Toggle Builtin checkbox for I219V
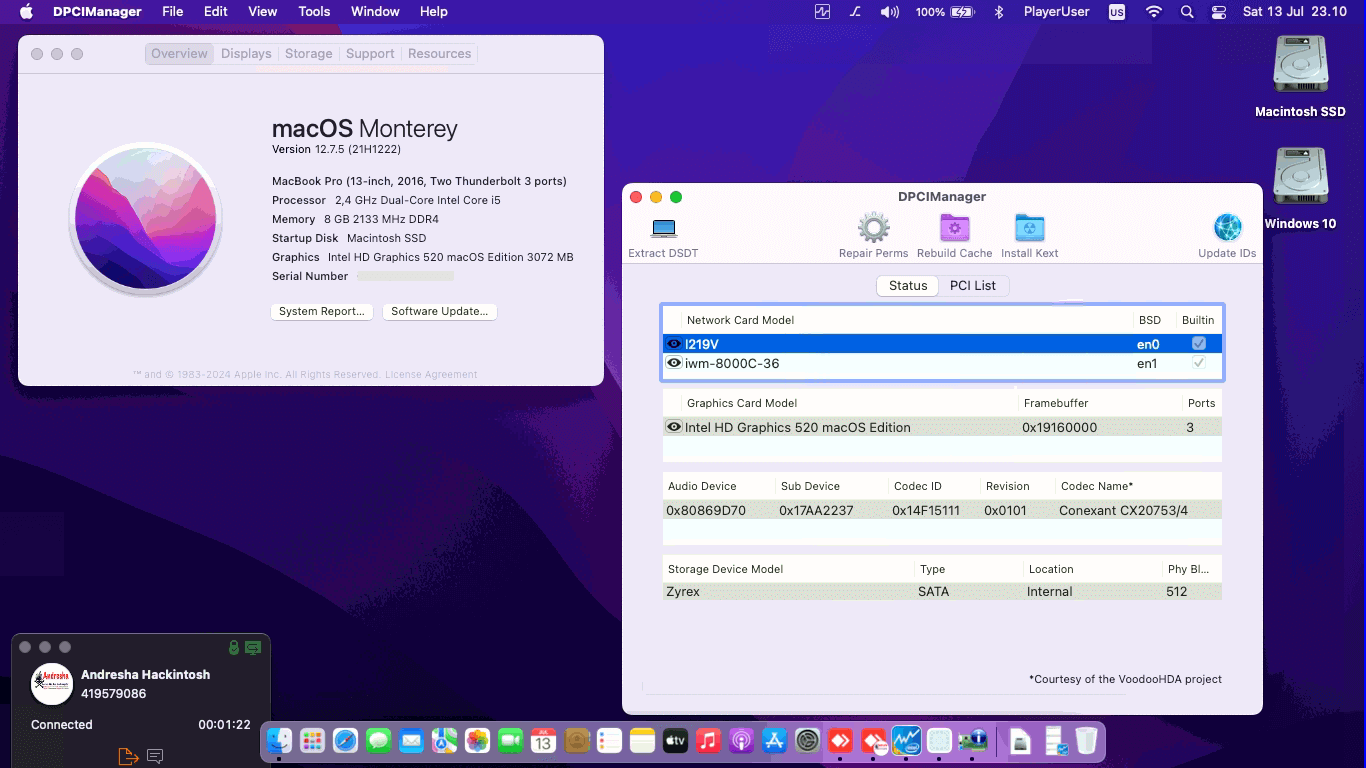Image resolution: width=1366 pixels, height=768 pixels. point(1198,343)
